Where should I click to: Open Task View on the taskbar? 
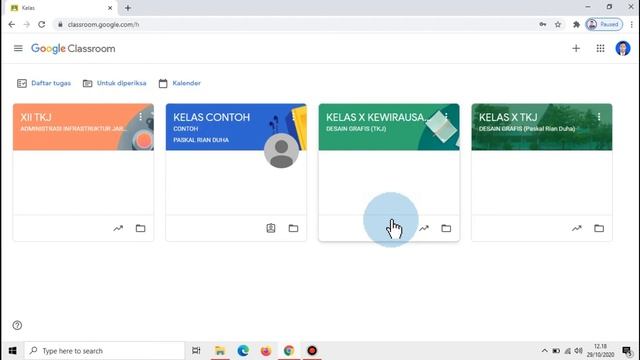(x=196, y=351)
